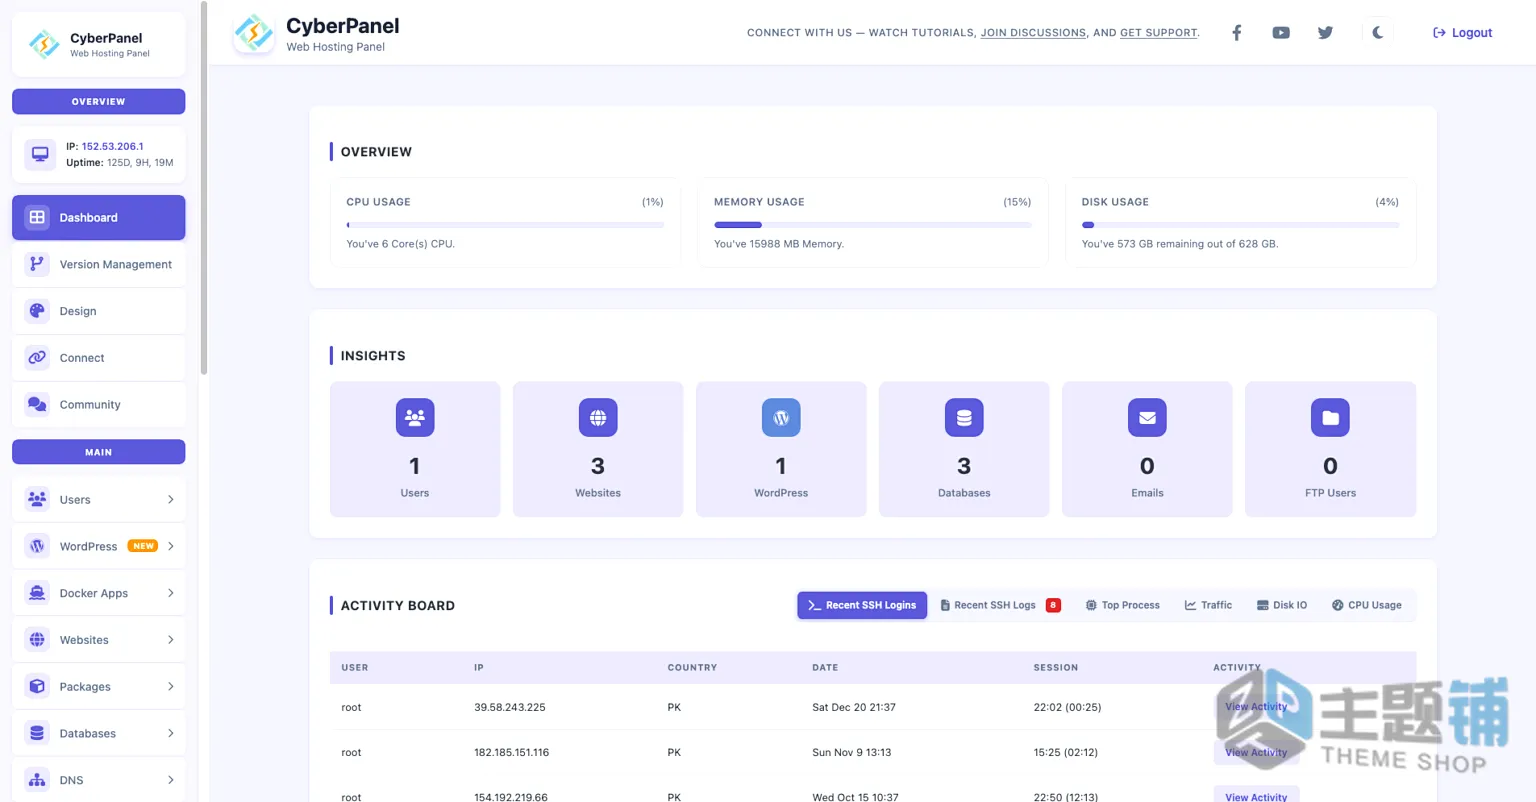The width and height of the screenshot is (1536, 802).
Task: Click the sidebar scrollbar
Action: tap(204, 188)
